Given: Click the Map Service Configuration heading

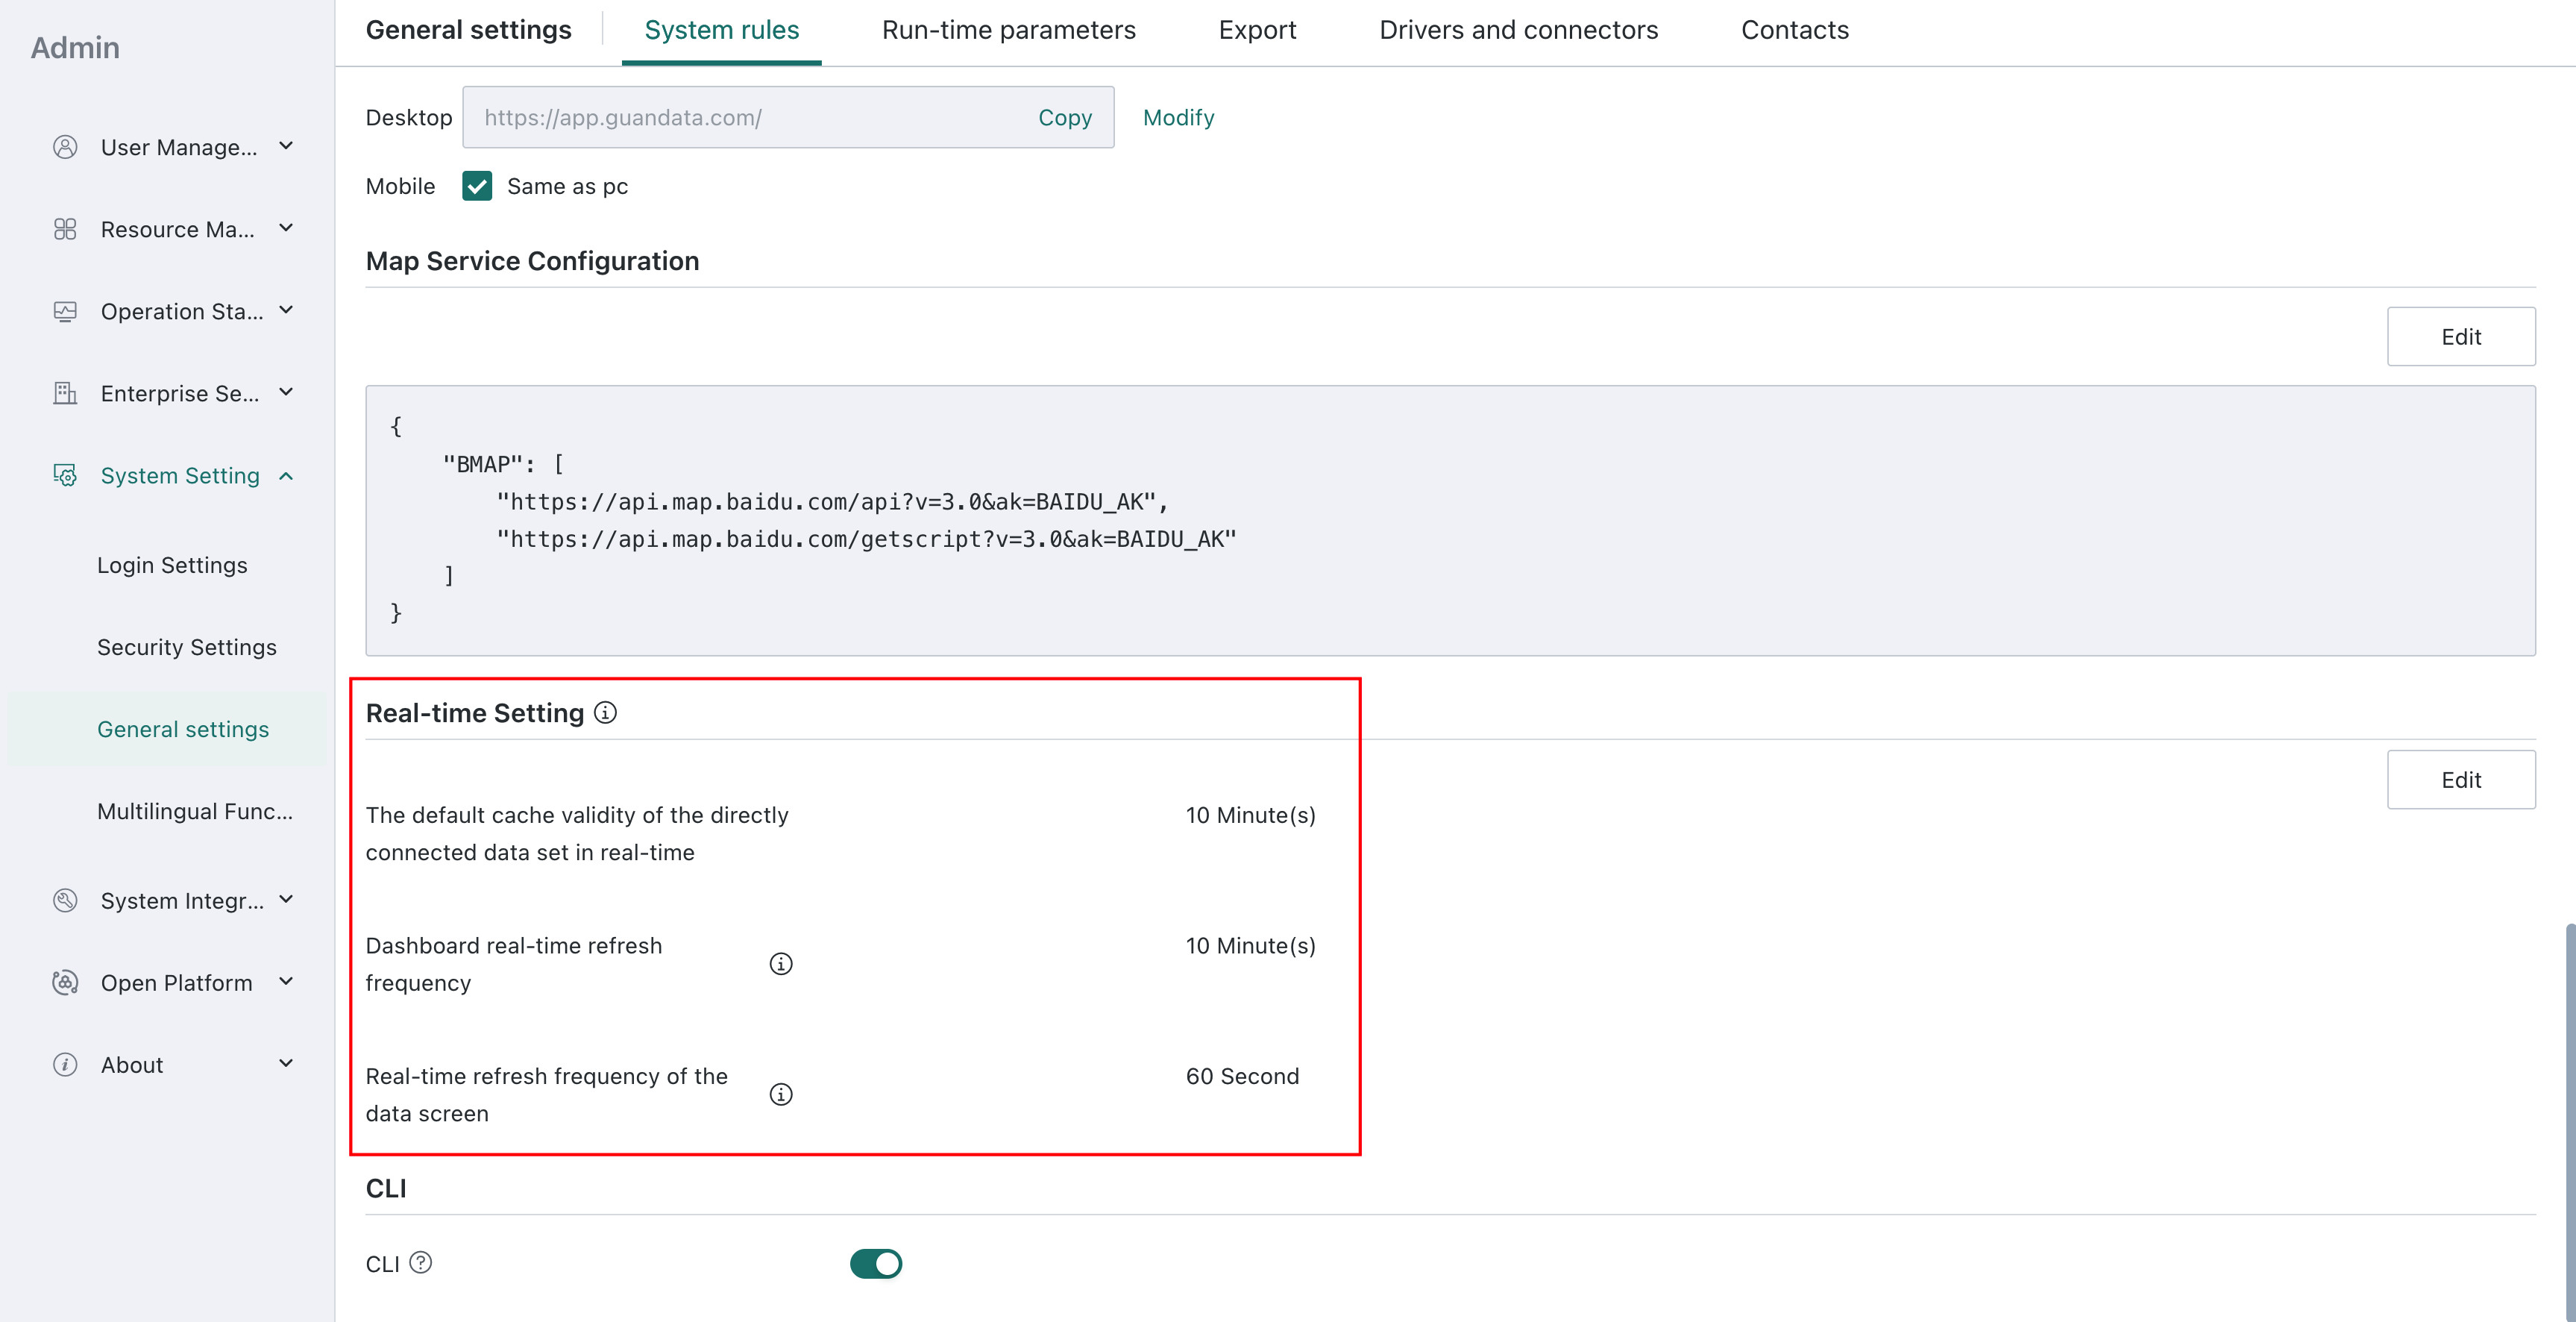Looking at the screenshot, I should click(x=532, y=261).
